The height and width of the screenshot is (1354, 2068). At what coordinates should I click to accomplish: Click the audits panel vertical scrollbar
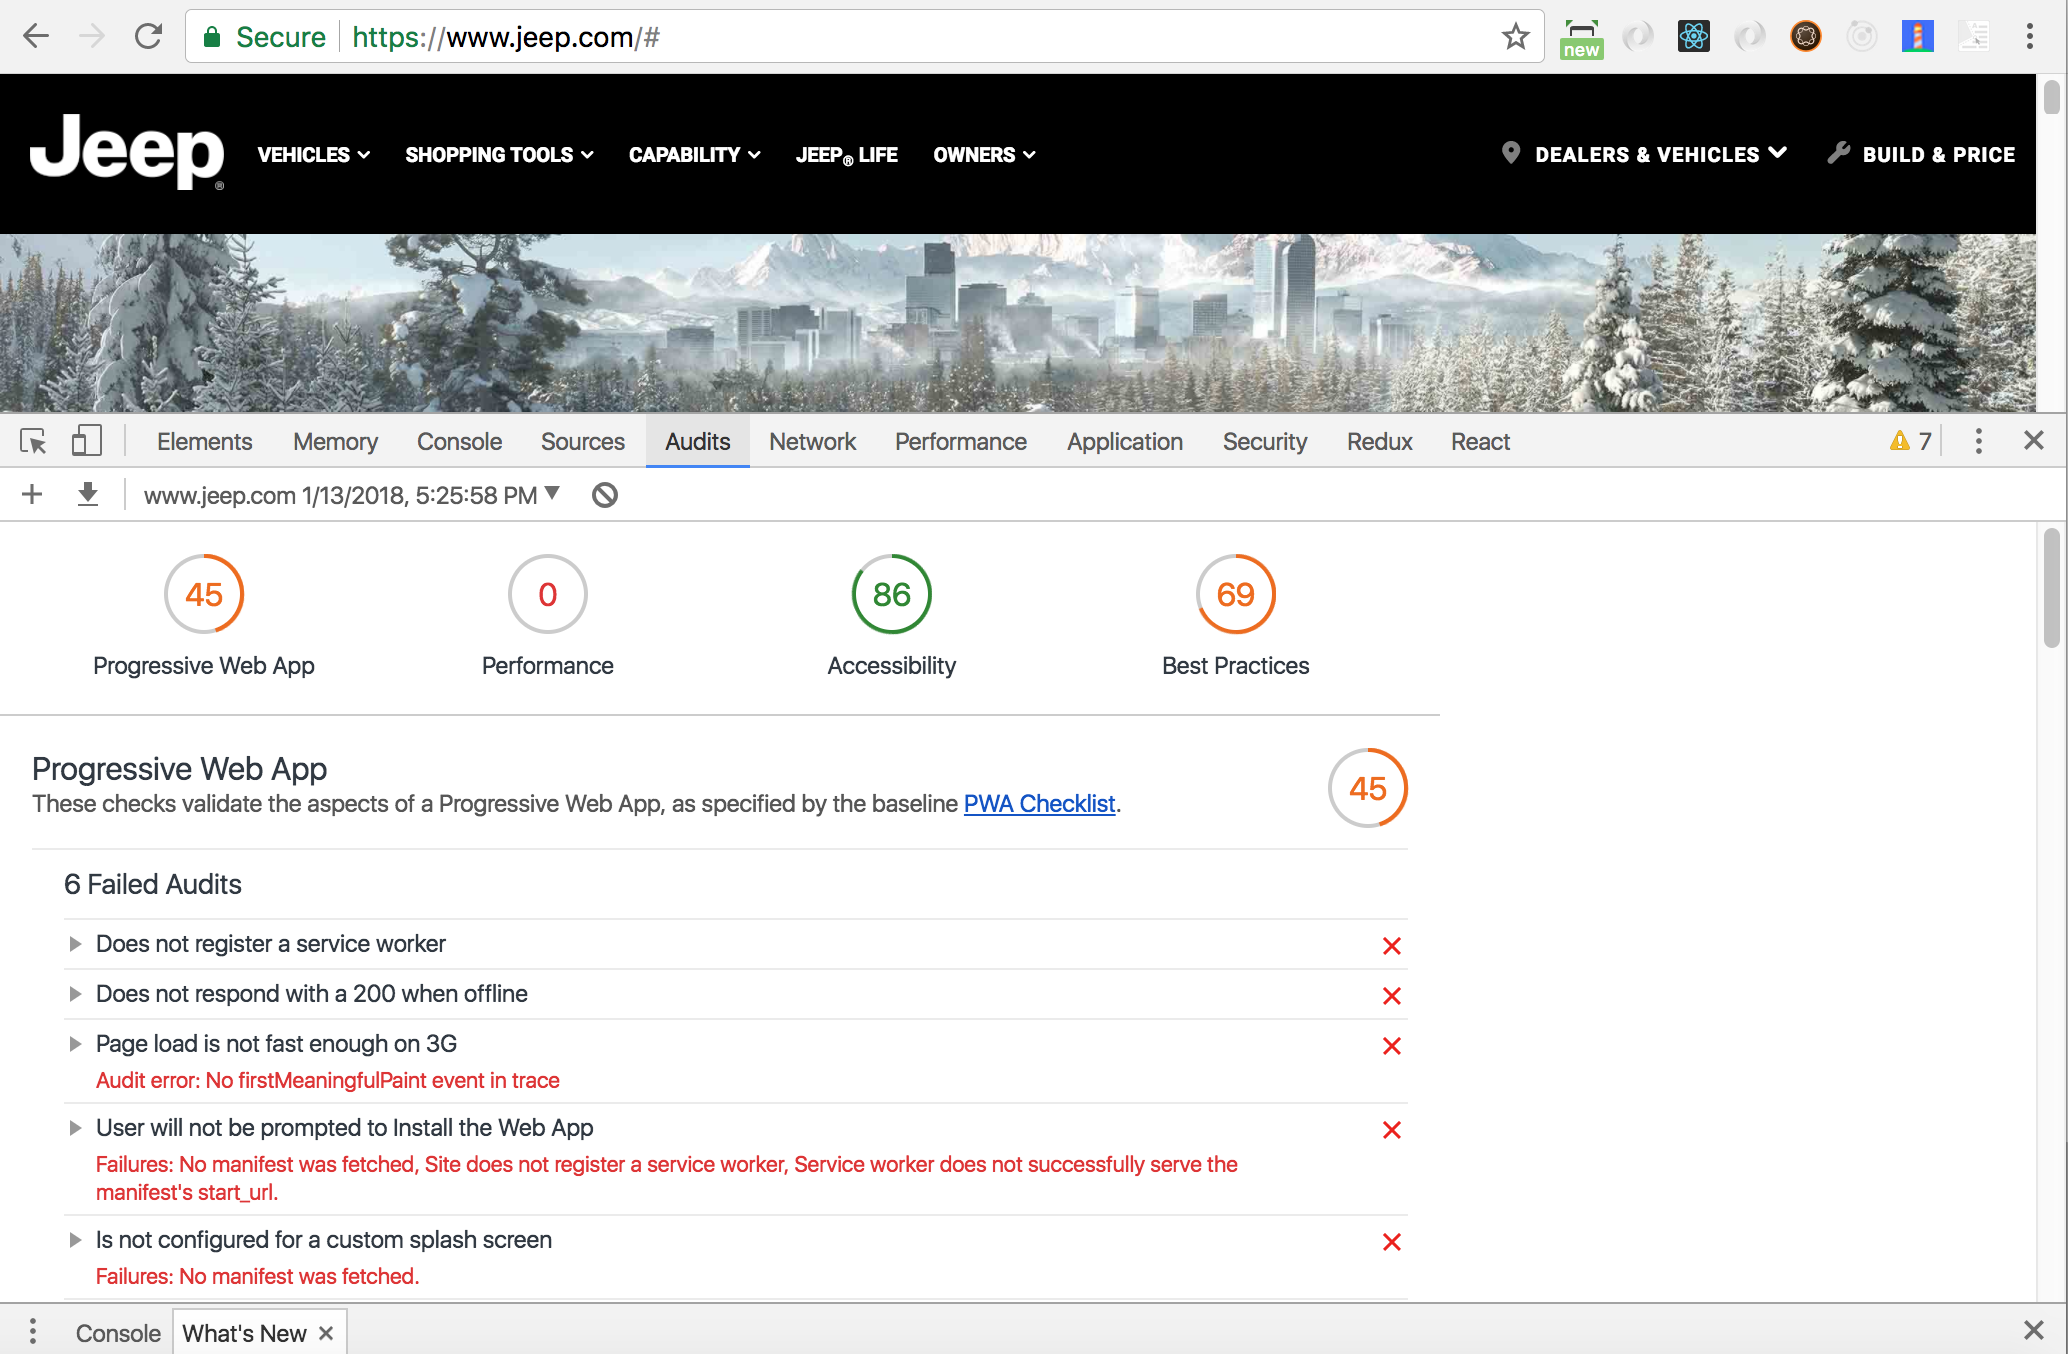click(2051, 589)
